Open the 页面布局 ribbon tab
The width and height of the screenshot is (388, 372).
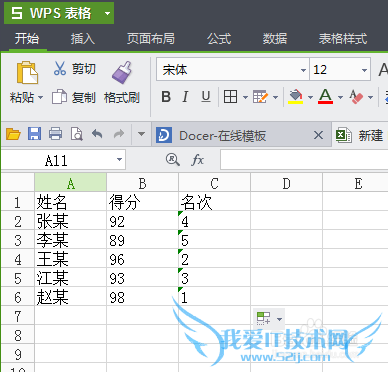[151, 39]
